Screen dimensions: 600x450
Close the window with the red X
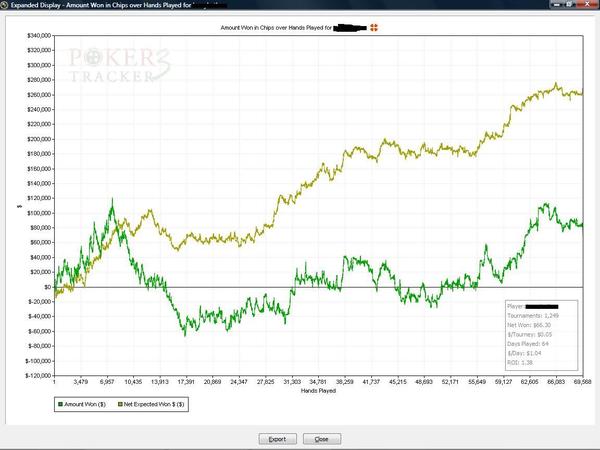[588, 4]
